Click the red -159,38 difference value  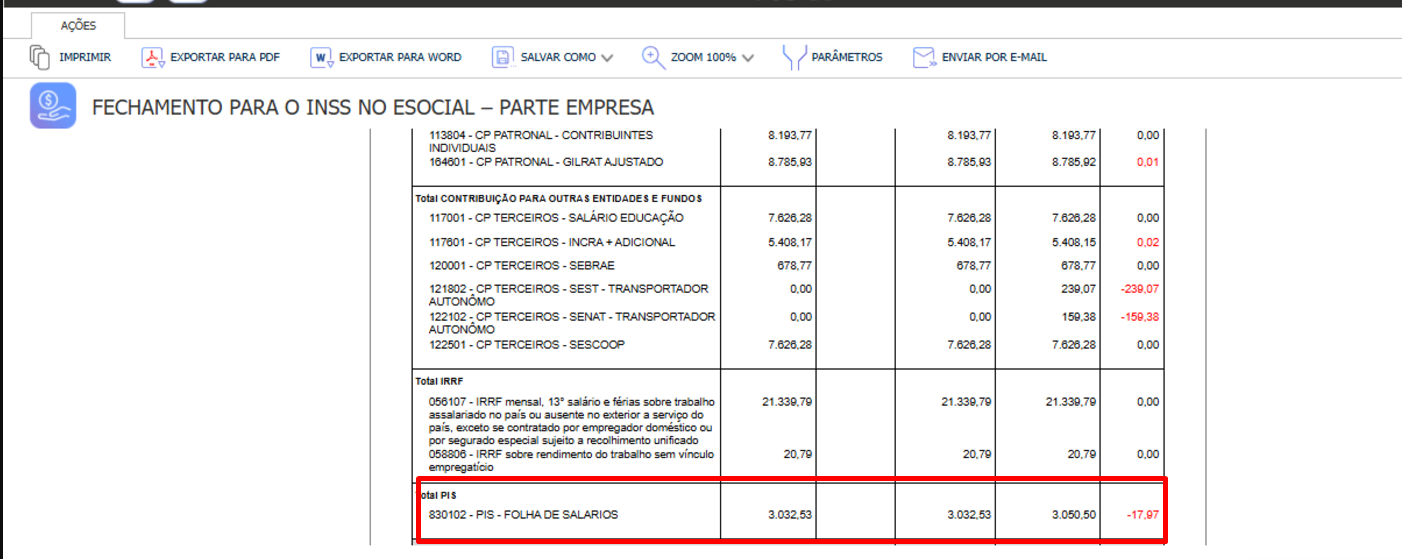1140,317
